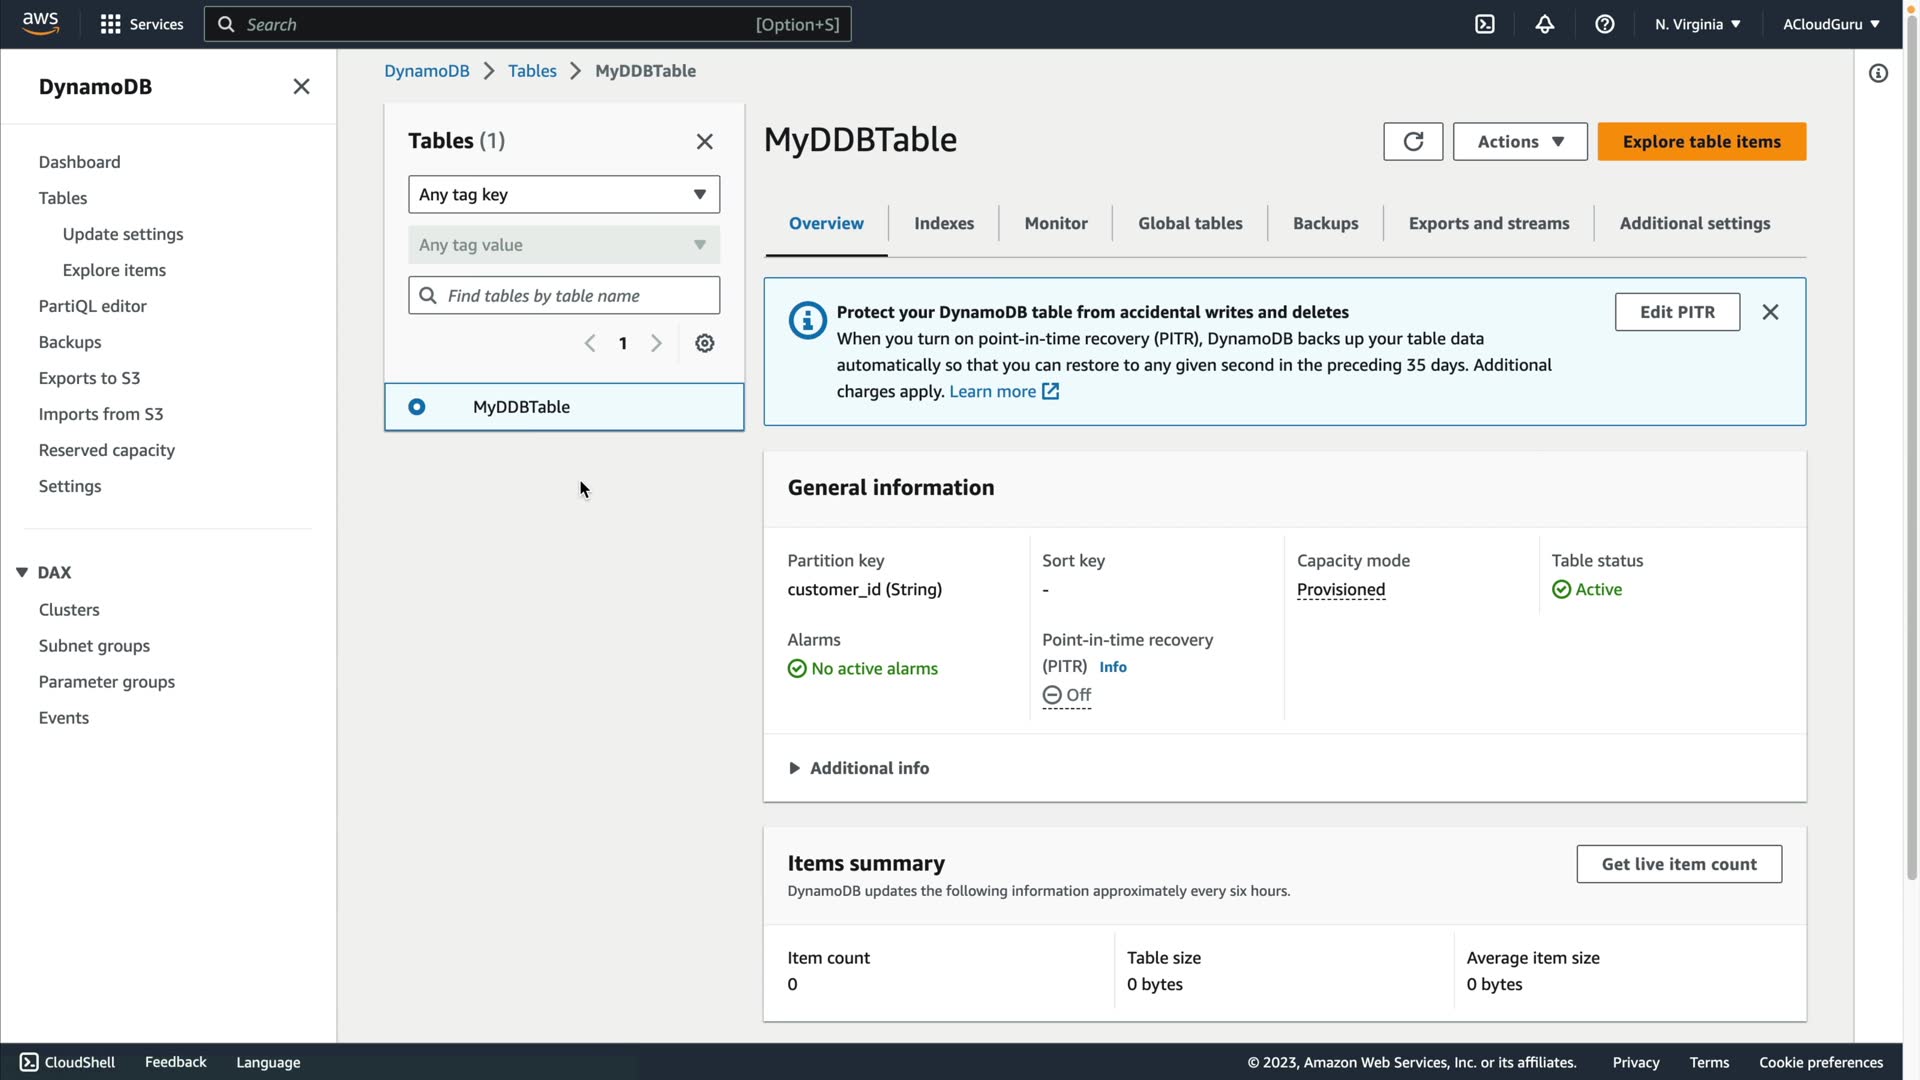Viewport: 1920px width, 1080px height.
Task: Open the Services grid menu icon
Action: [111, 24]
